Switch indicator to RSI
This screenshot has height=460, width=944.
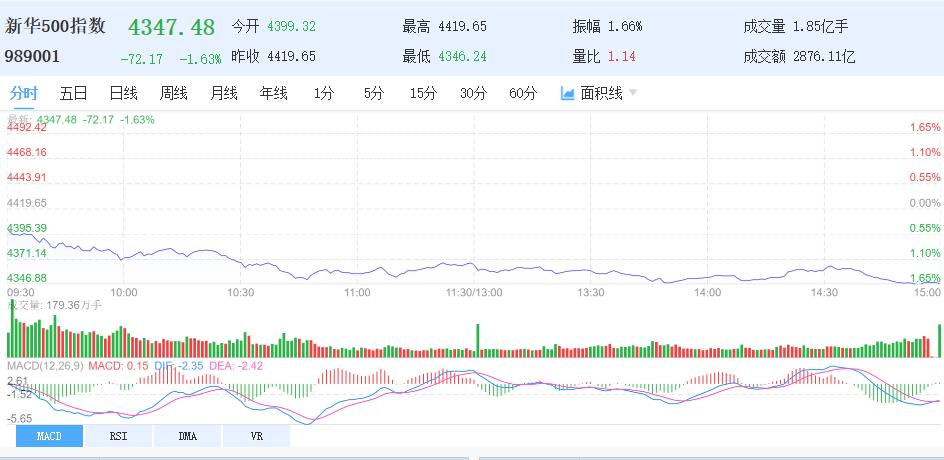pos(118,436)
